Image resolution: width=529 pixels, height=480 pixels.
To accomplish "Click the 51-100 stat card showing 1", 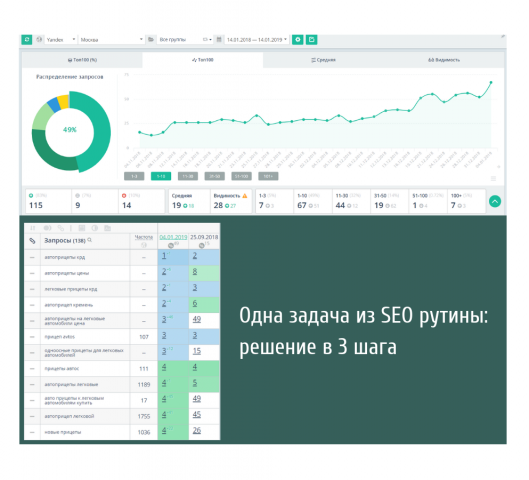I will pyautogui.click(x=428, y=201).
